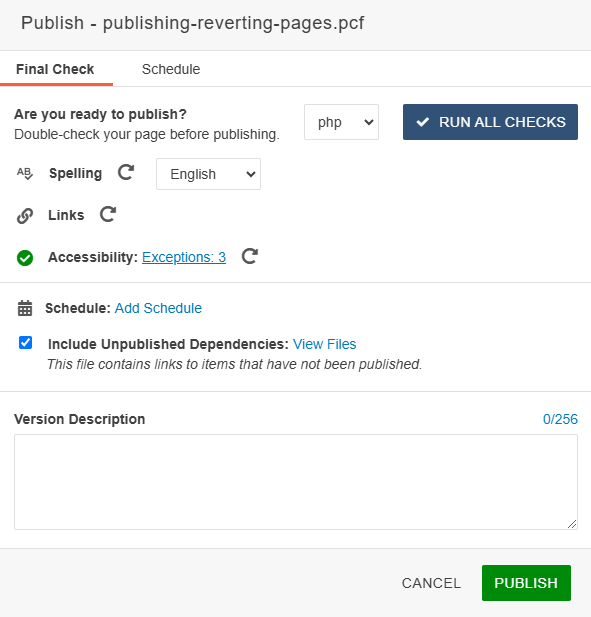Switch to the Final Check tab

click(x=55, y=69)
